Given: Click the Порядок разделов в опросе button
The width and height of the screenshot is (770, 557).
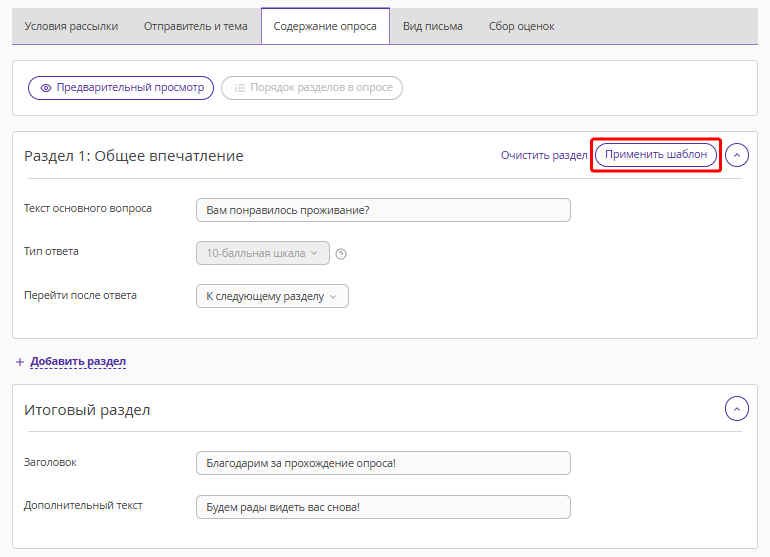Looking at the screenshot, I should click(x=312, y=88).
